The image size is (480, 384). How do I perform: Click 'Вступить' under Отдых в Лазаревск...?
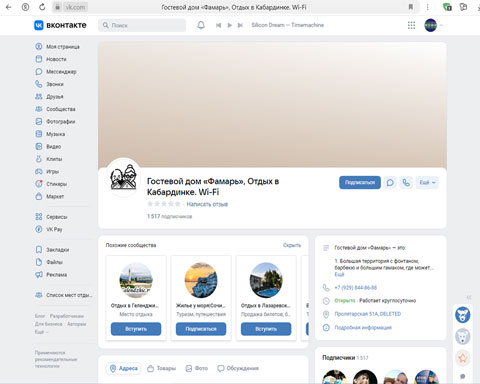tap(266, 329)
